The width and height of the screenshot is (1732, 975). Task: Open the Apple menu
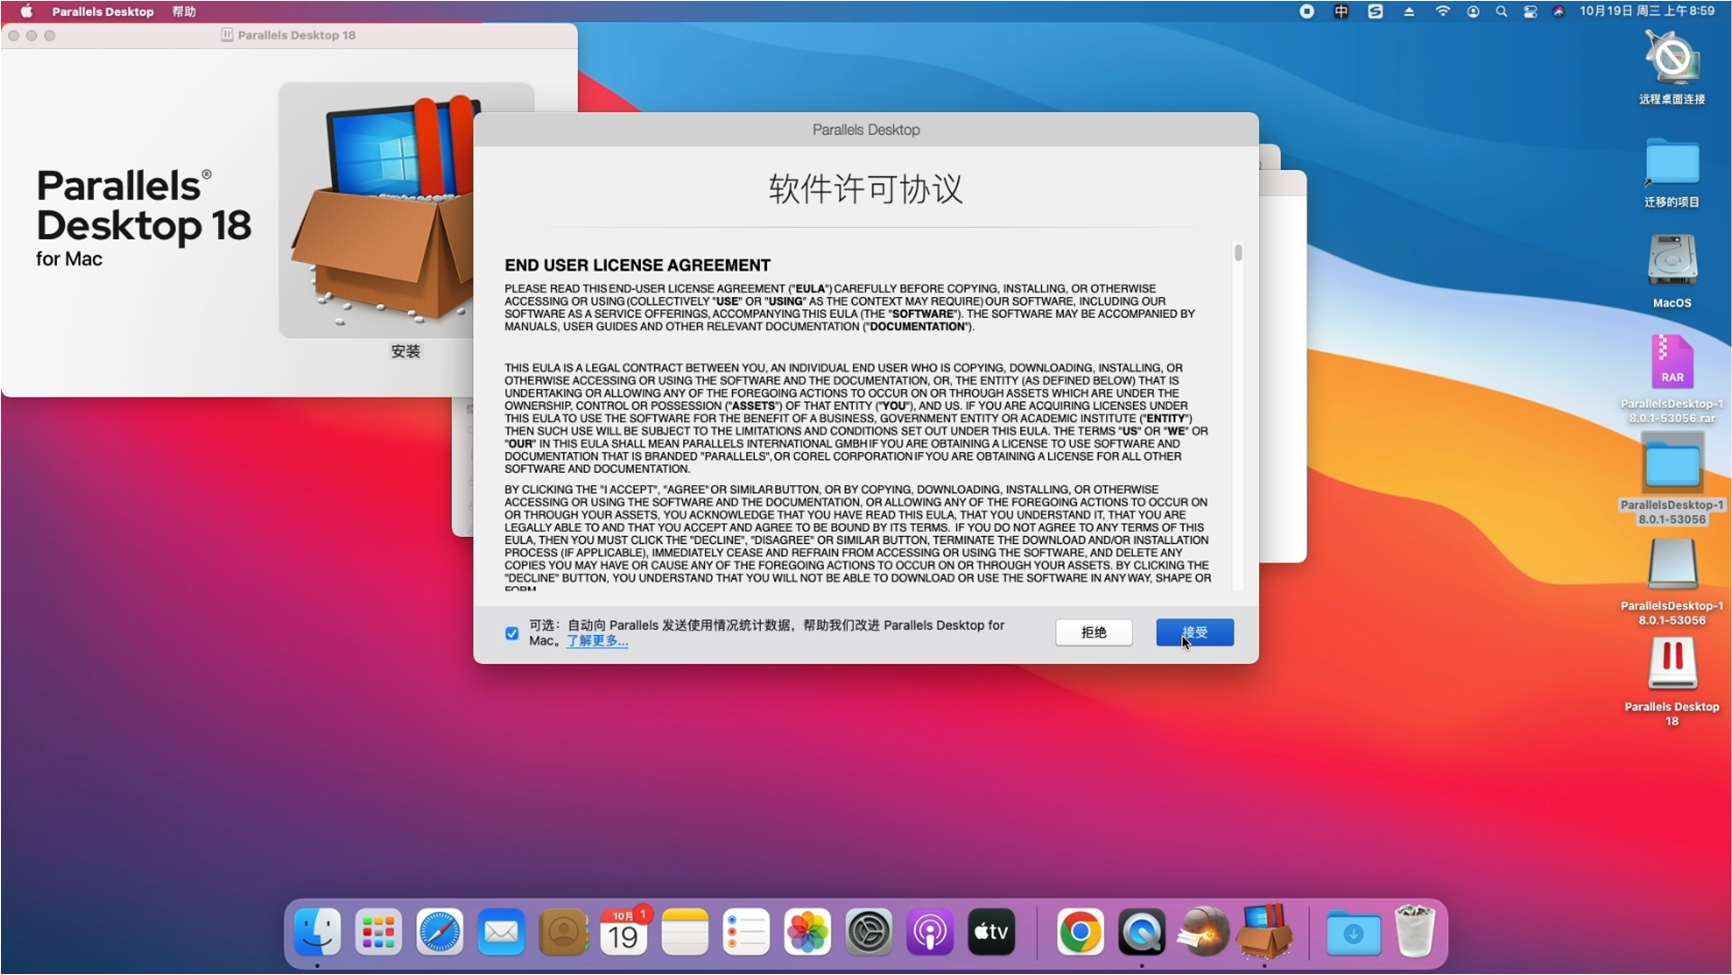click(26, 11)
